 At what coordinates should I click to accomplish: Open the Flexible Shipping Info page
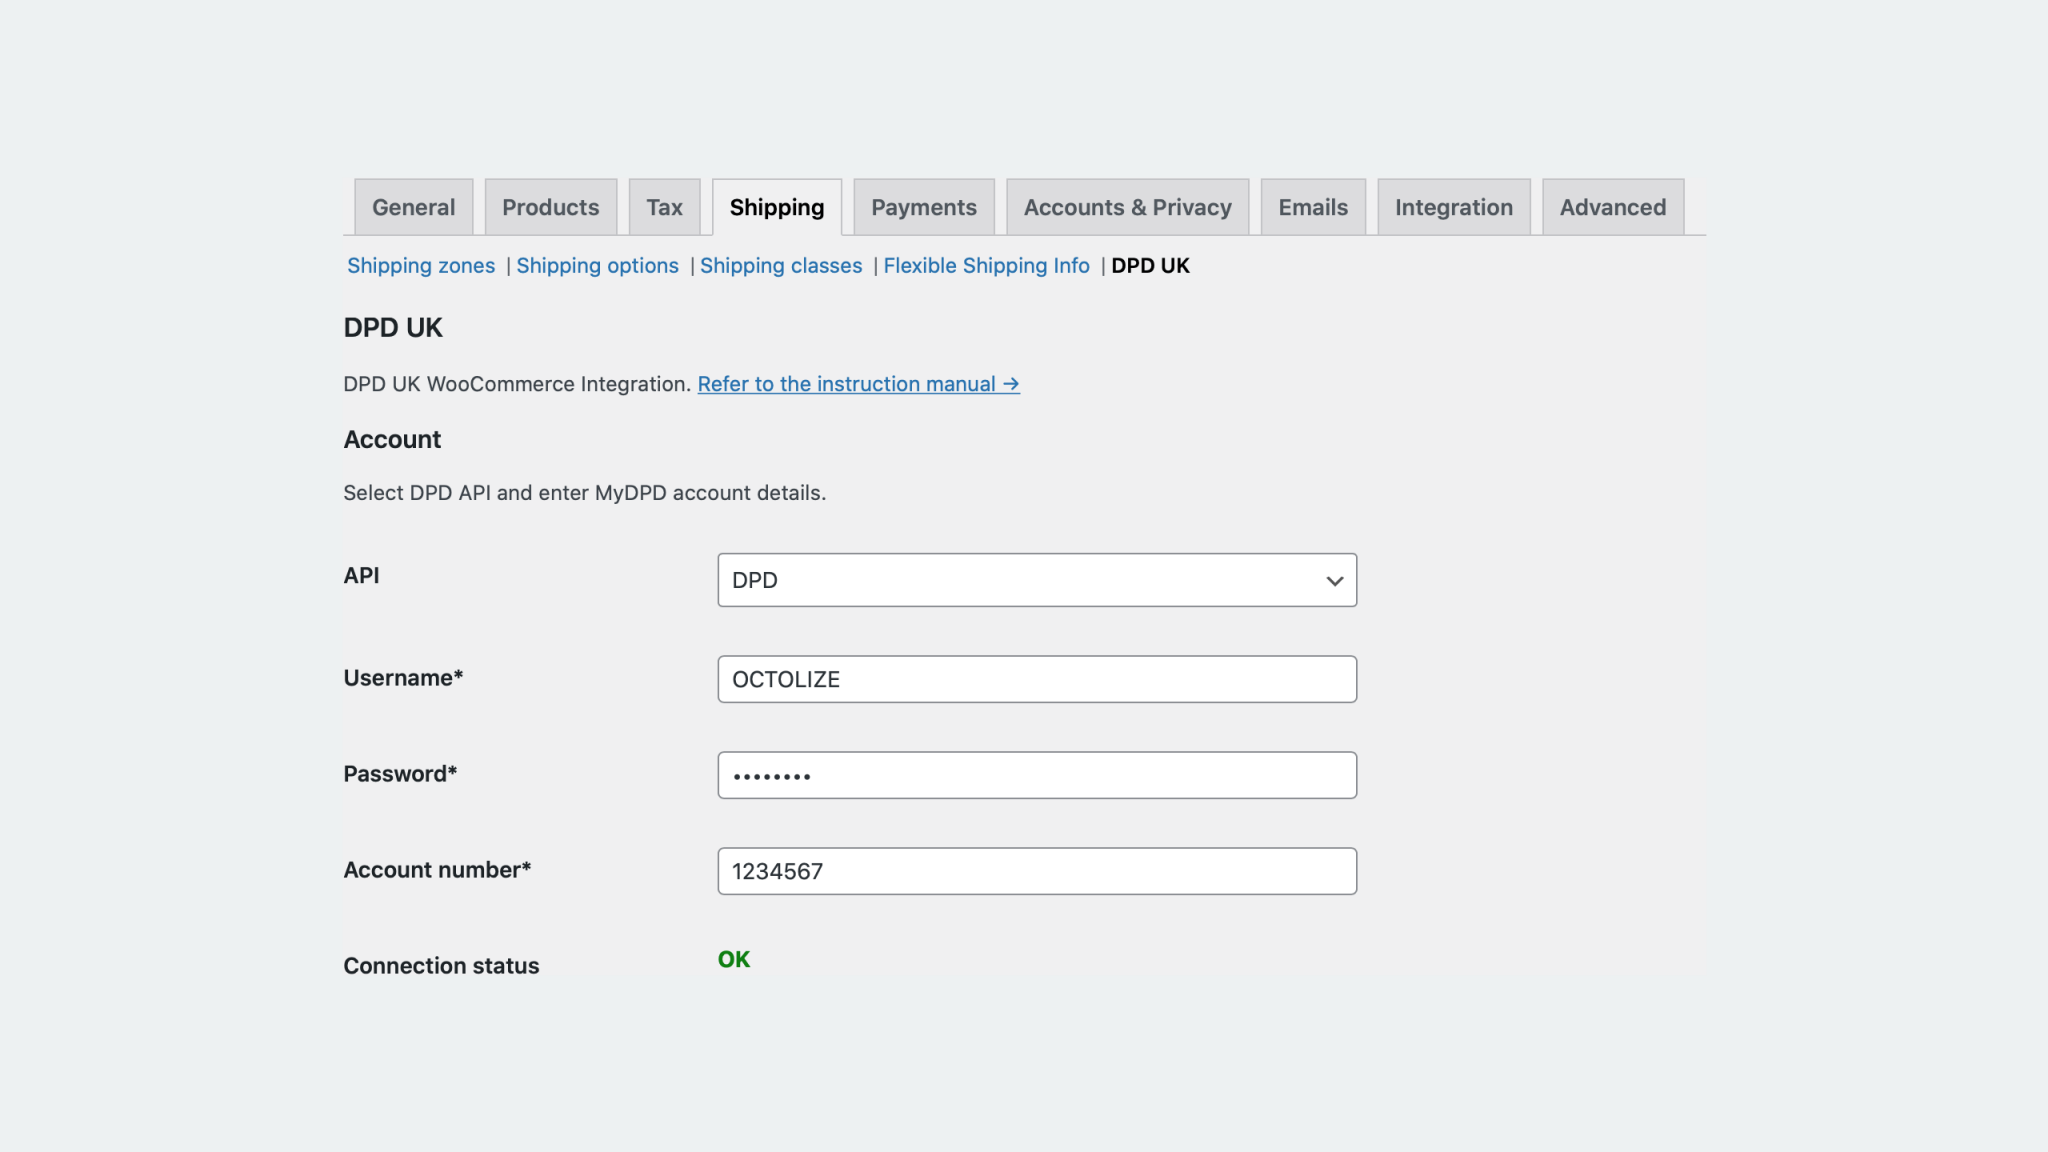coord(986,266)
